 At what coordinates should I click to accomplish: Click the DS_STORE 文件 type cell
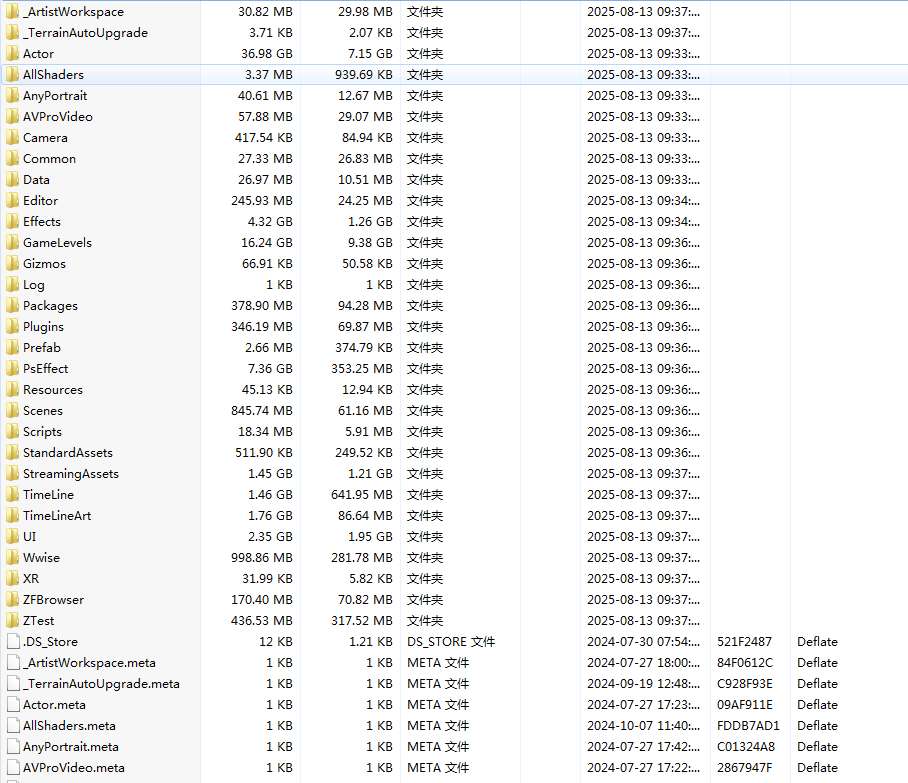pos(450,641)
